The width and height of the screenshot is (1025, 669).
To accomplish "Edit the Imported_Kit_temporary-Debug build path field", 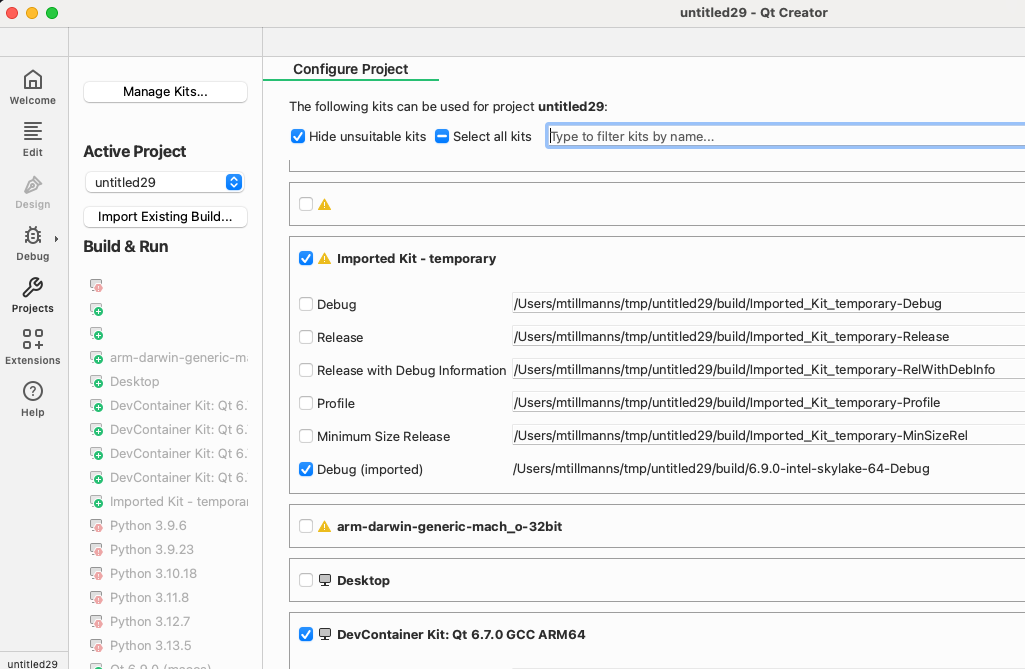I will (768, 303).
